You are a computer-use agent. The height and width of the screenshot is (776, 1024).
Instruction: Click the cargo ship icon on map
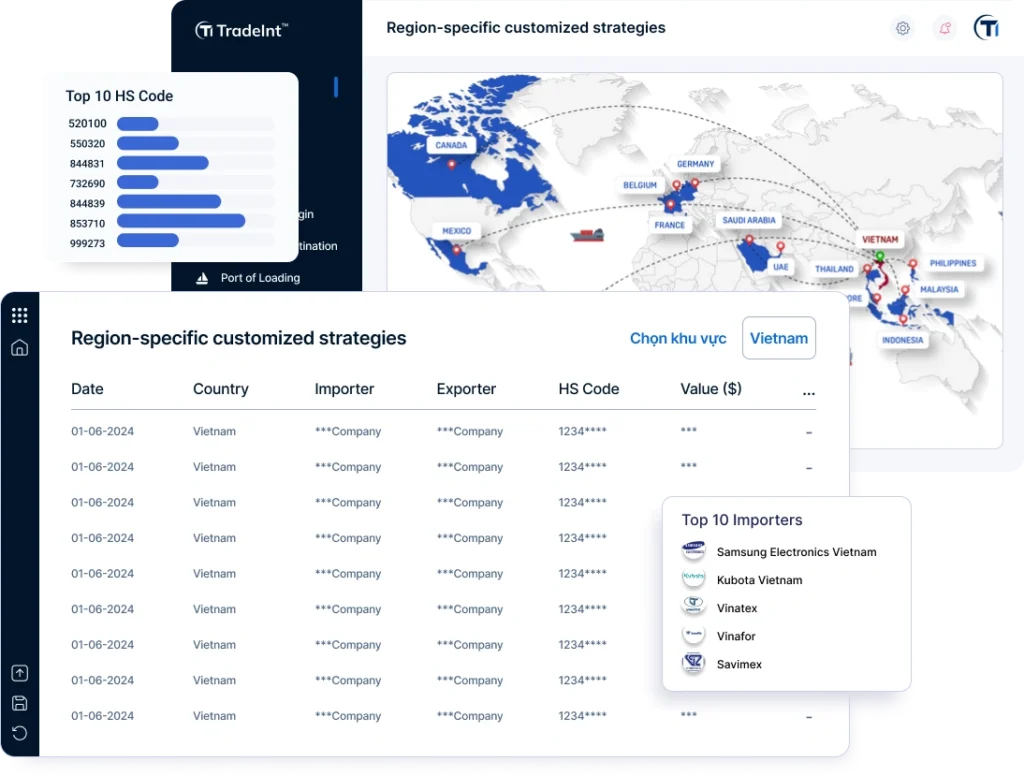pyautogui.click(x=587, y=234)
